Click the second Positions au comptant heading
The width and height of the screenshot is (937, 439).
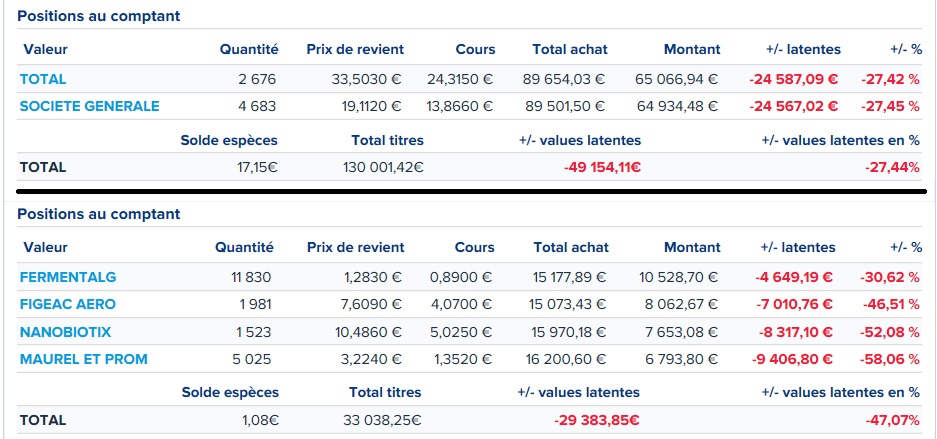tap(99, 214)
